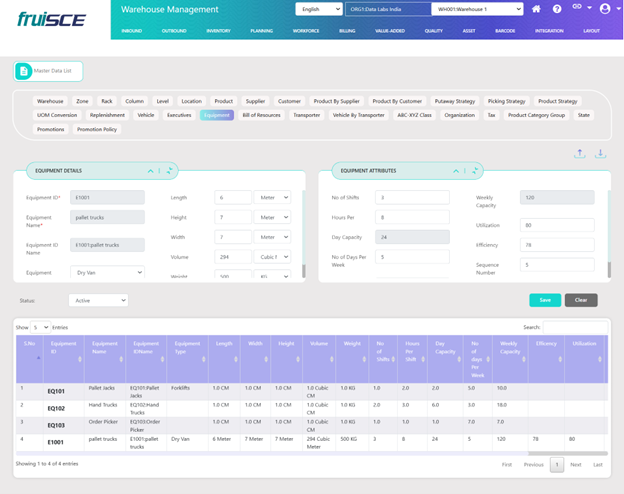Open the Warehouse 1 selector dropdown
The image size is (624, 494).
[x=477, y=9]
